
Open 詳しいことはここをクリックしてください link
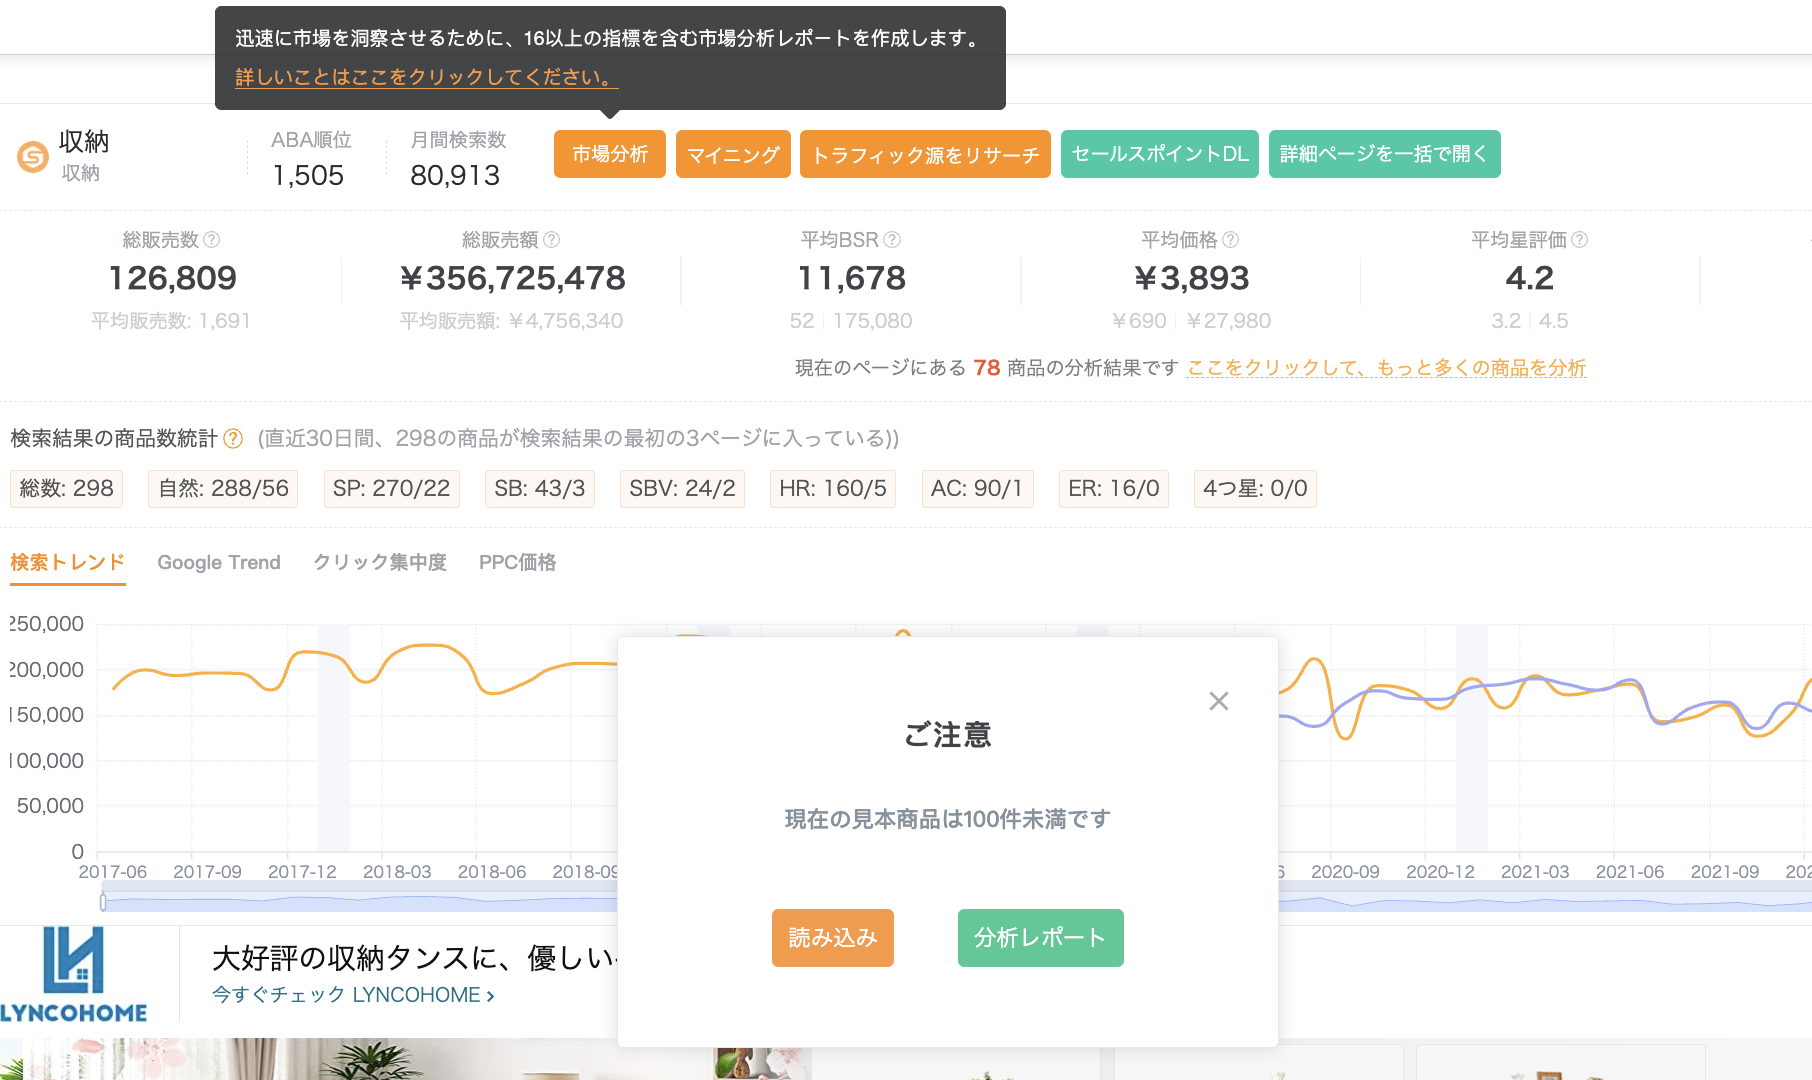[426, 77]
